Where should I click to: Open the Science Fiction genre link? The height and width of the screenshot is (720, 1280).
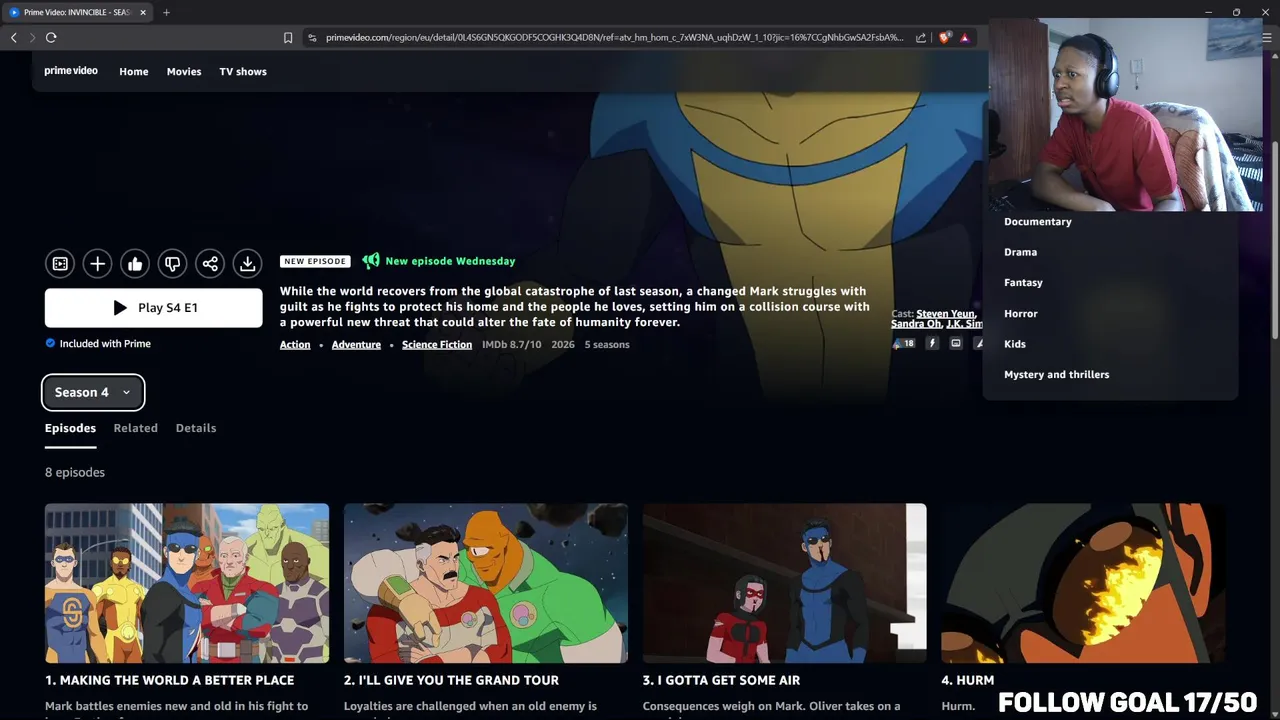[x=437, y=344]
